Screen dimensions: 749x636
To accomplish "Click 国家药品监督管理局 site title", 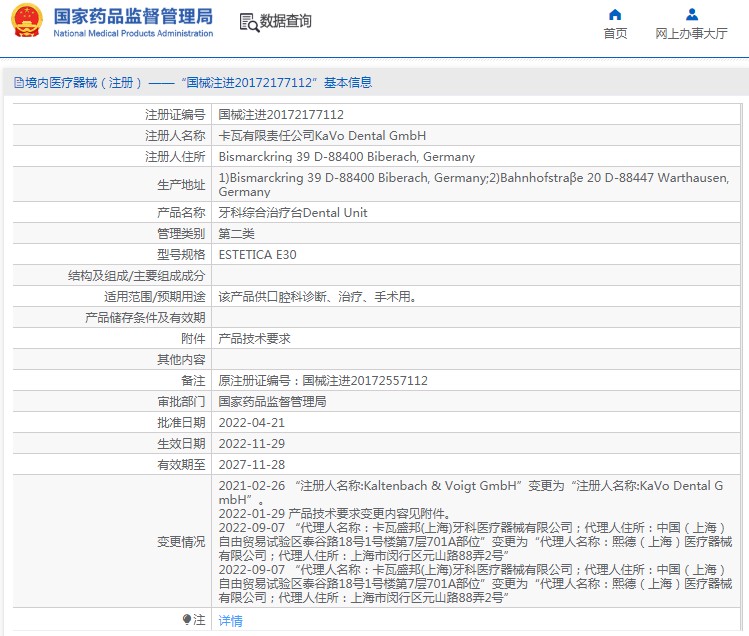I will (x=133, y=16).
